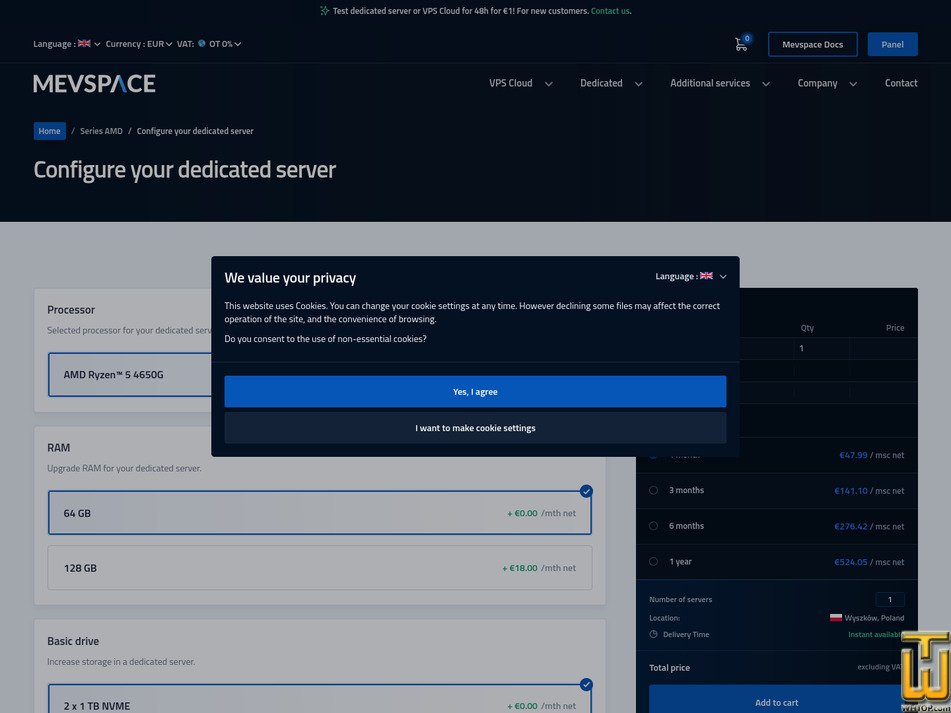Click the €276.42 price text

pos(851,526)
